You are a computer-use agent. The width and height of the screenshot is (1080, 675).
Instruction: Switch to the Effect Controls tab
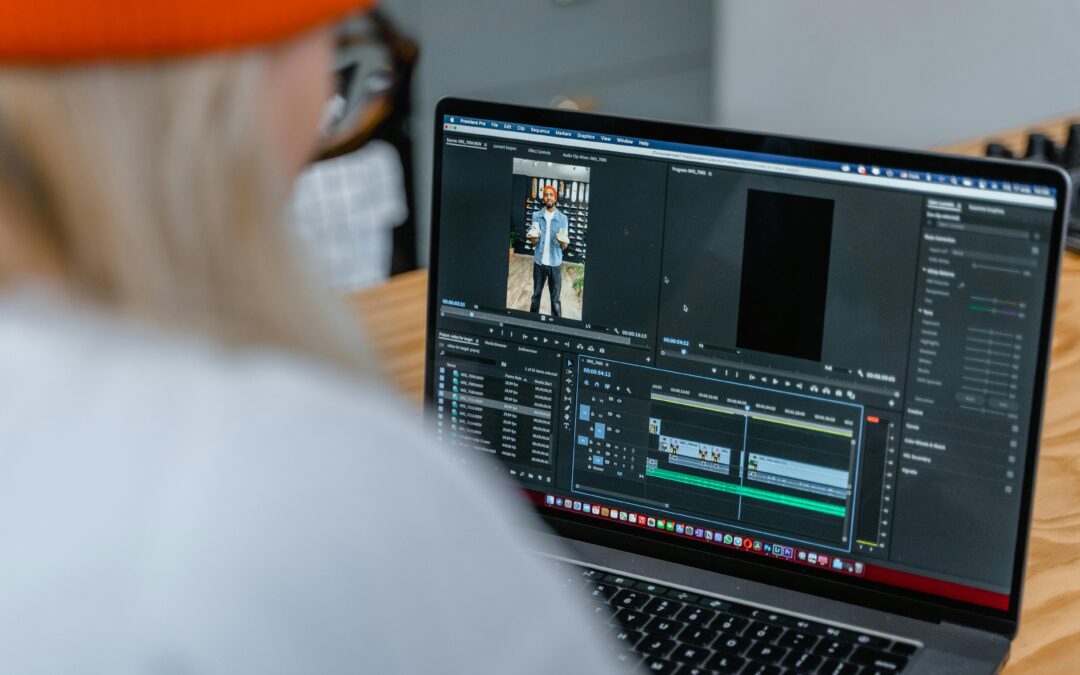538,152
